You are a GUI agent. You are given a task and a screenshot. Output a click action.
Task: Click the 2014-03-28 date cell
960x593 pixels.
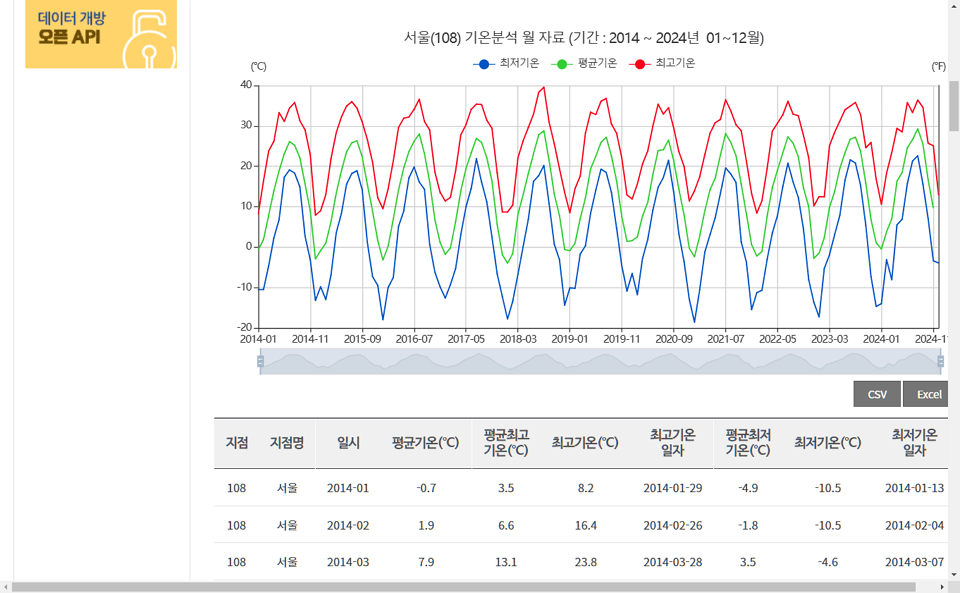click(x=673, y=562)
